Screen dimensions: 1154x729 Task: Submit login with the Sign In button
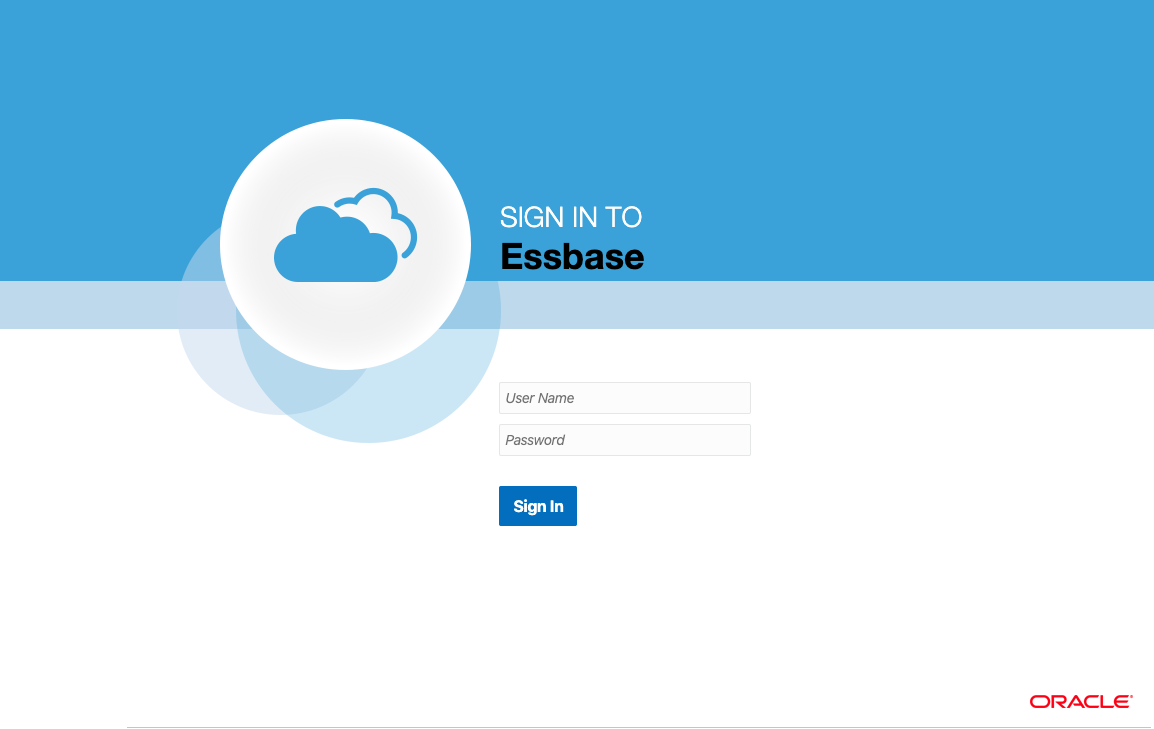tap(537, 506)
